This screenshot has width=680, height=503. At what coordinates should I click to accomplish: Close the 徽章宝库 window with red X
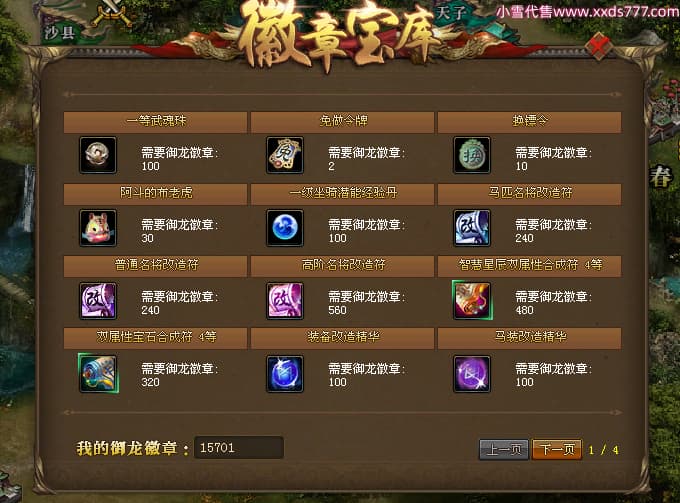point(598,47)
